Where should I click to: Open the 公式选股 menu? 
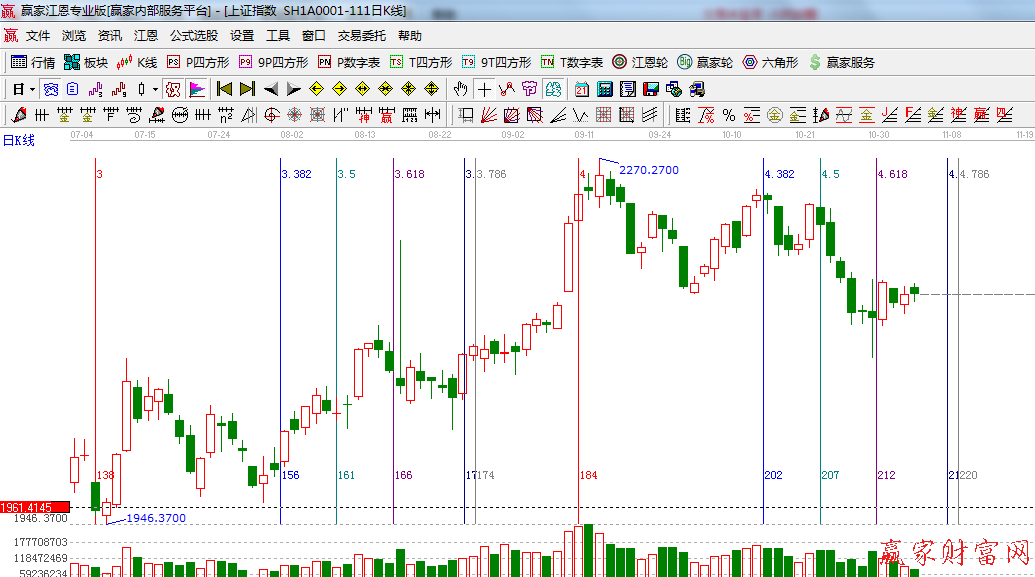[193, 35]
